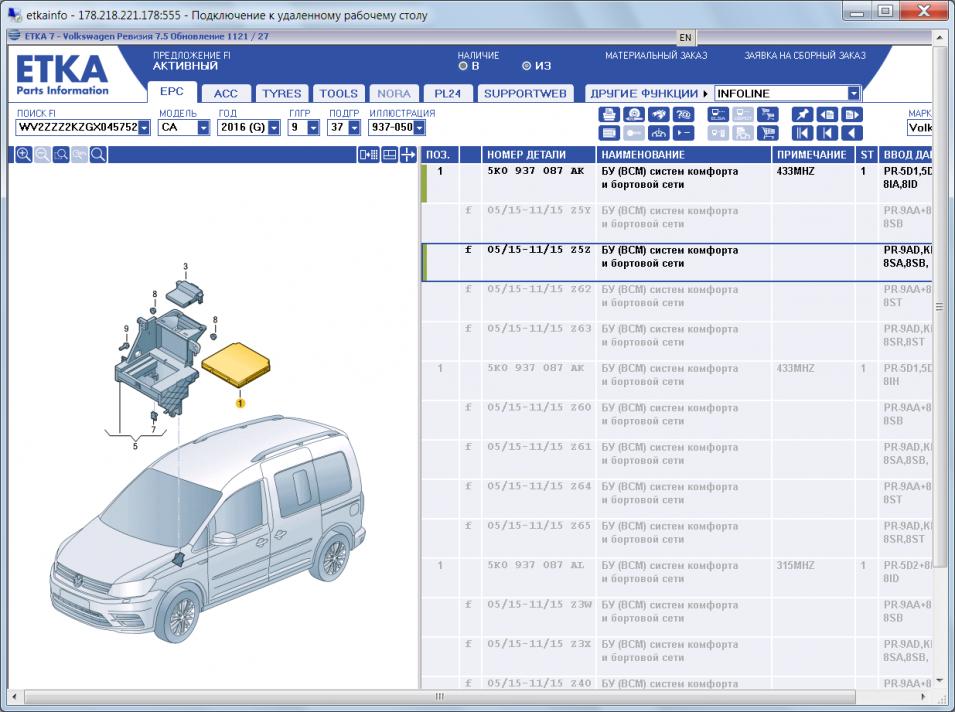Click Заявка на сборный заказ link
This screenshot has height=712, width=955.
805,55
